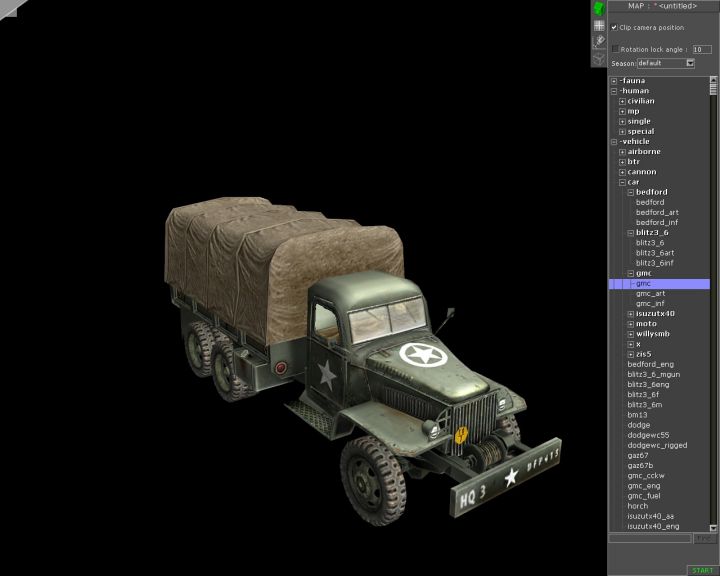Click the Find button
720x576 pixels.
point(705,538)
